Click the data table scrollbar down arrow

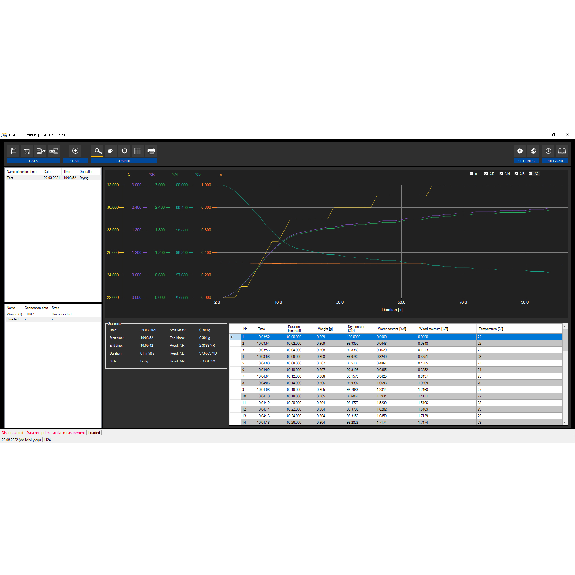[x=565, y=422]
